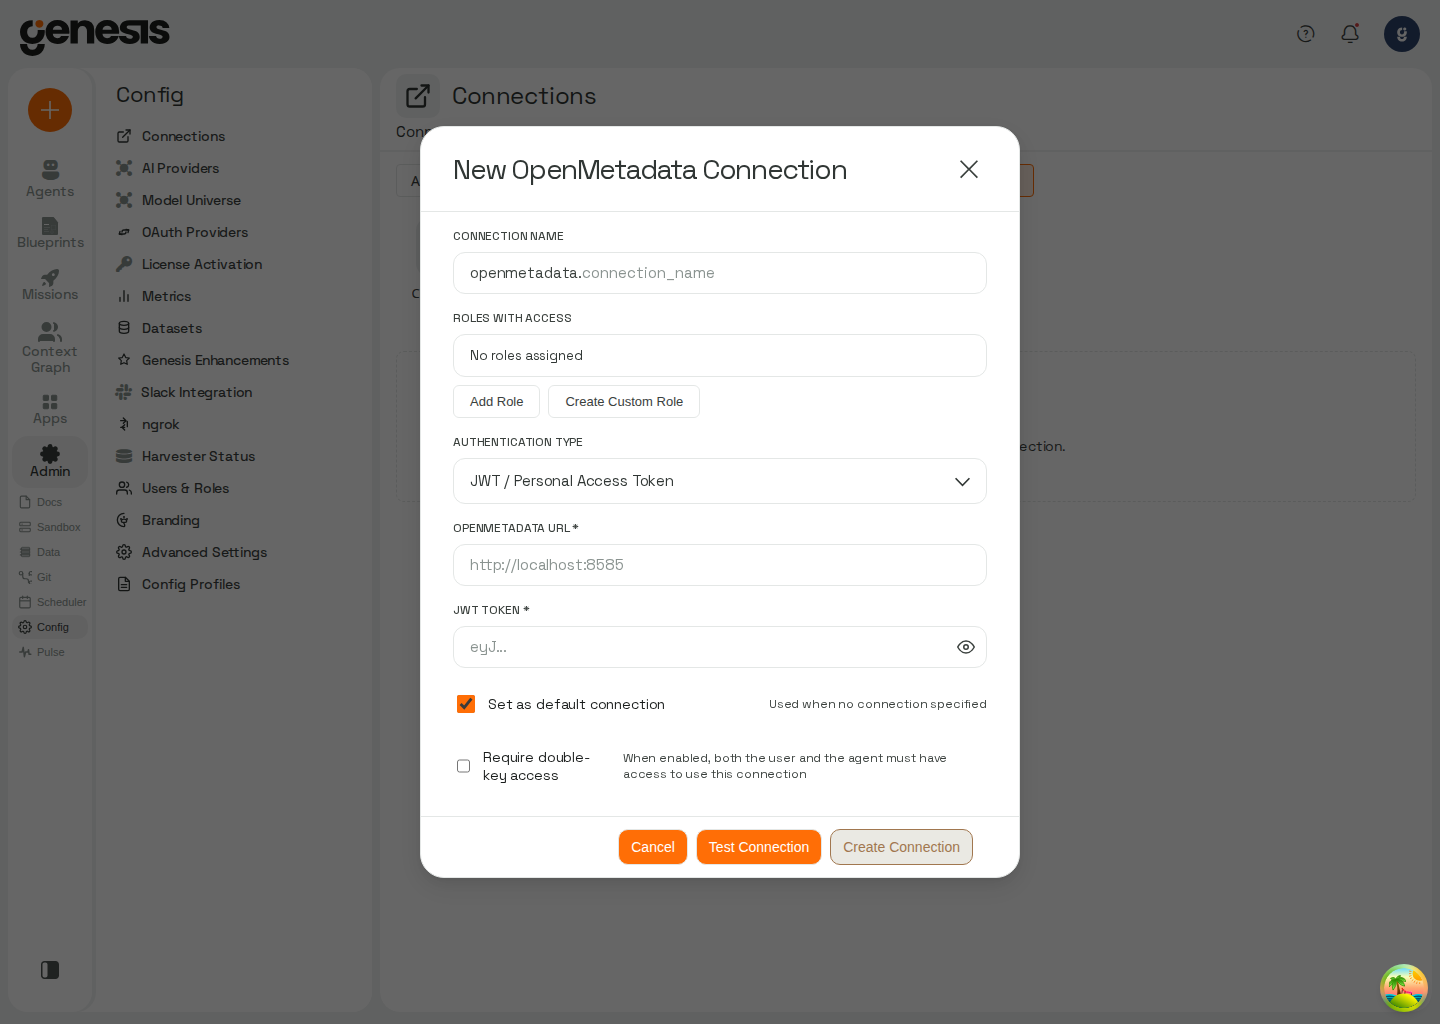This screenshot has height=1024, width=1440.
Task: Click the OpenMetadata URL field
Action: [x=720, y=565]
